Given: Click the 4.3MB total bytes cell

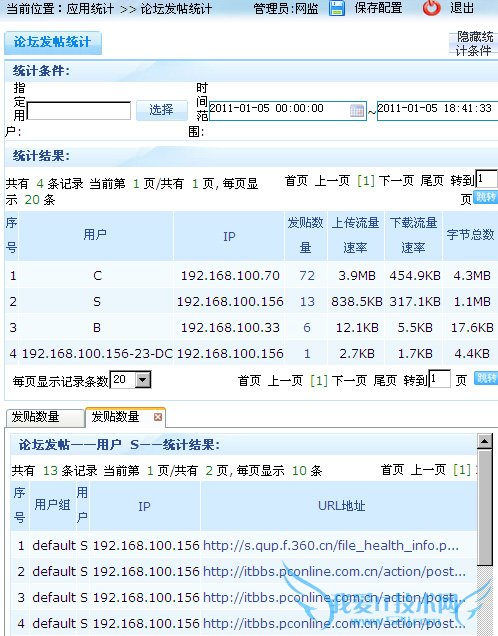Looking at the screenshot, I should pos(472,276).
